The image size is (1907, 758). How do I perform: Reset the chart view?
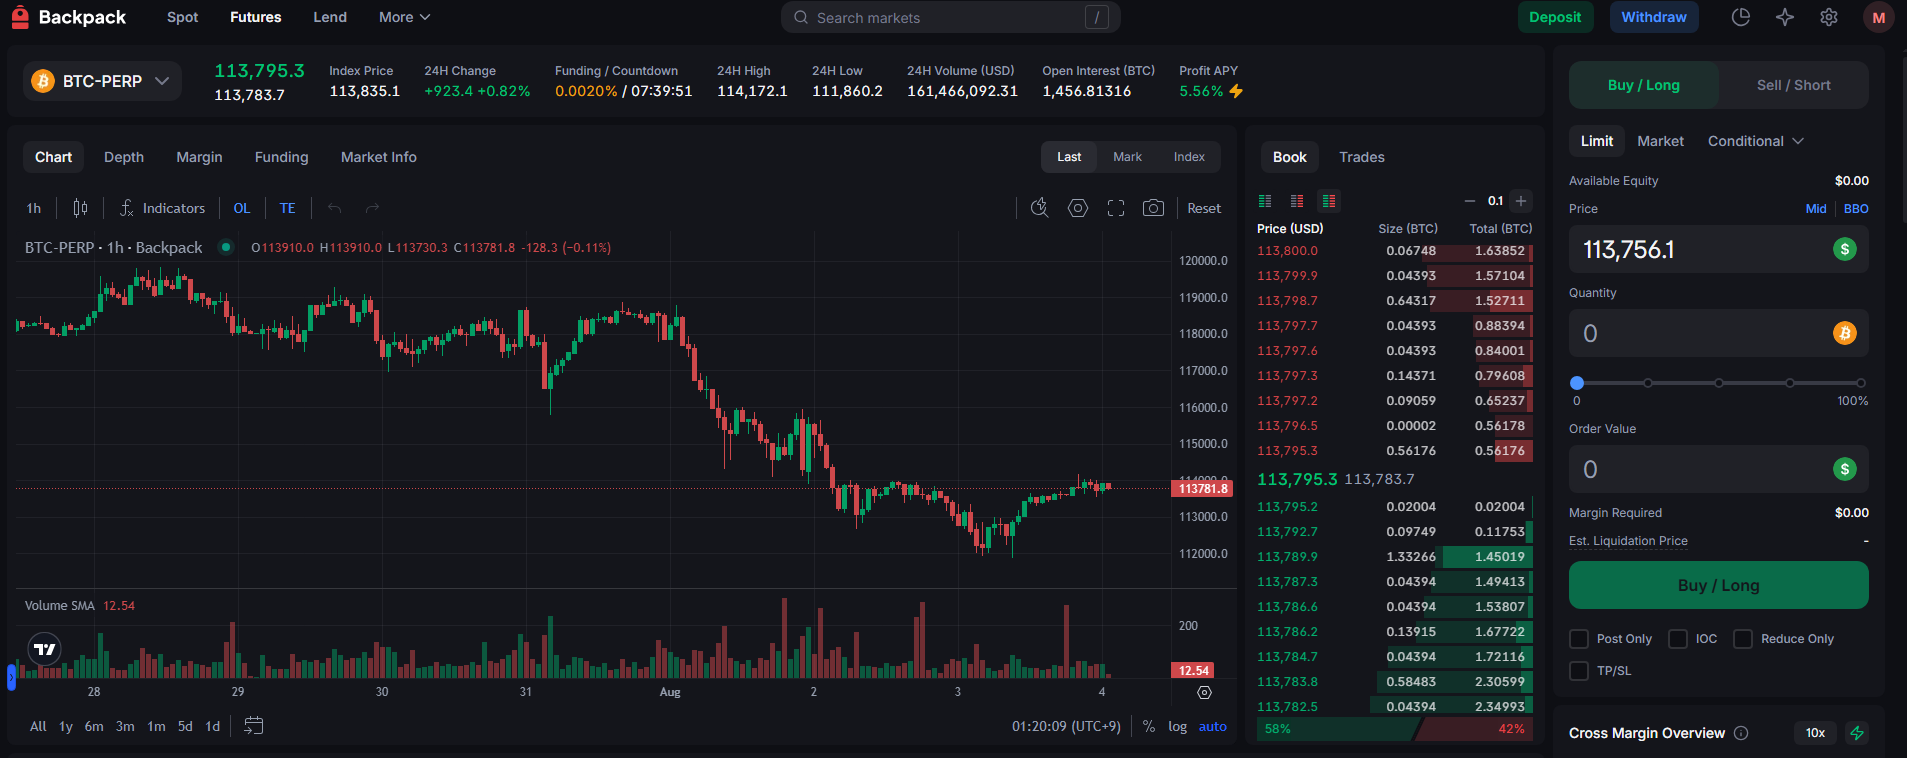point(1204,208)
